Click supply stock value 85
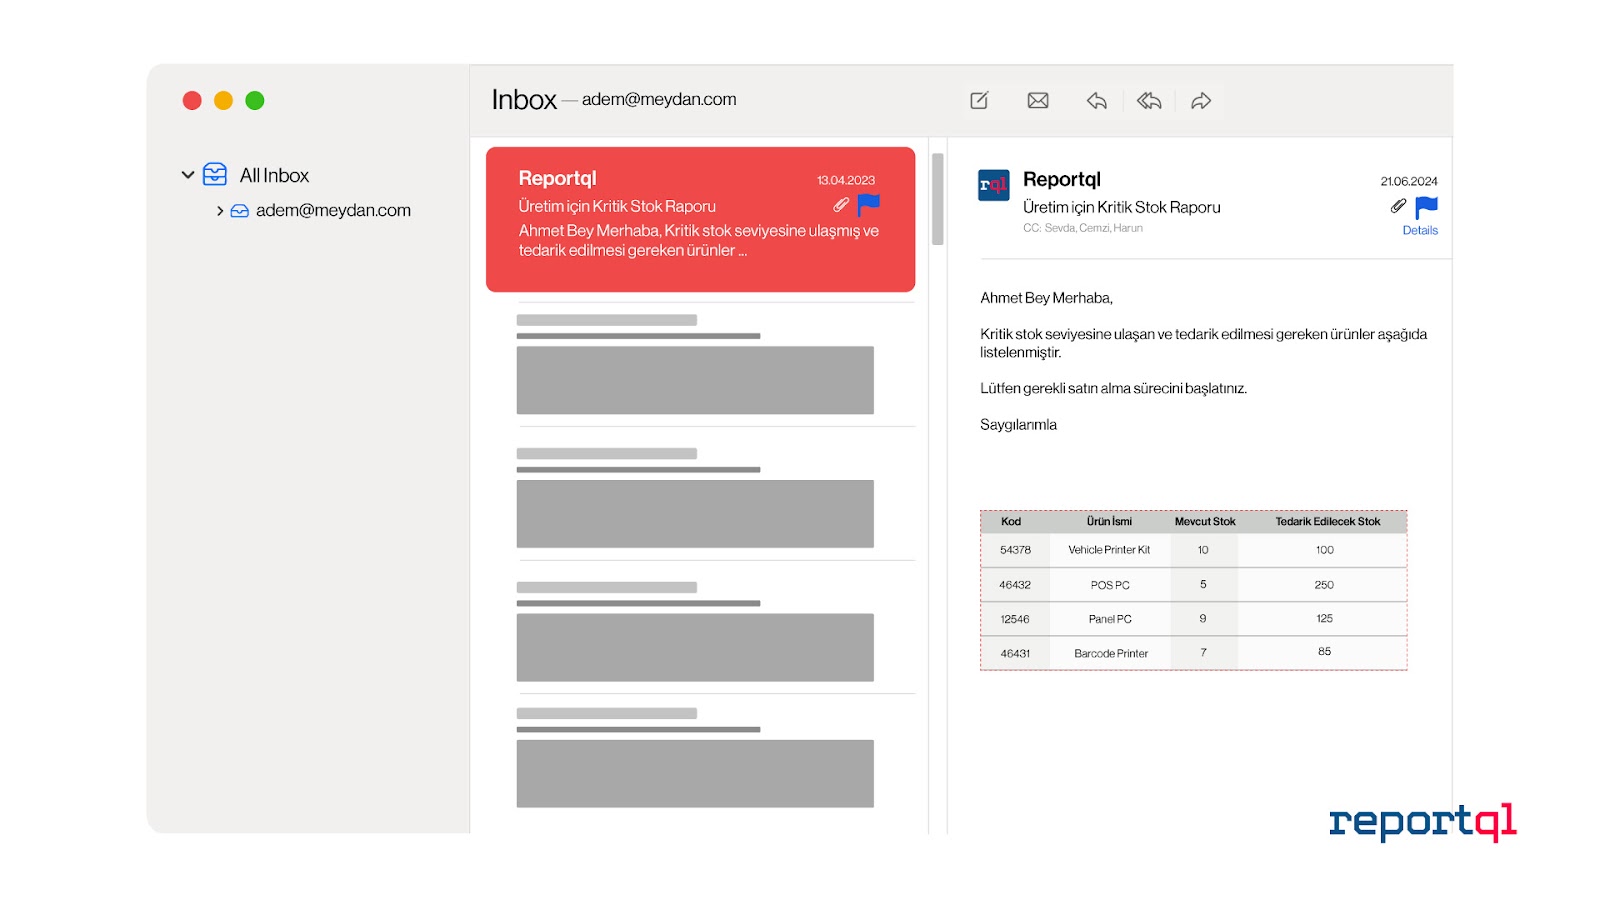The width and height of the screenshot is (1600, 900). point(1324,651)
